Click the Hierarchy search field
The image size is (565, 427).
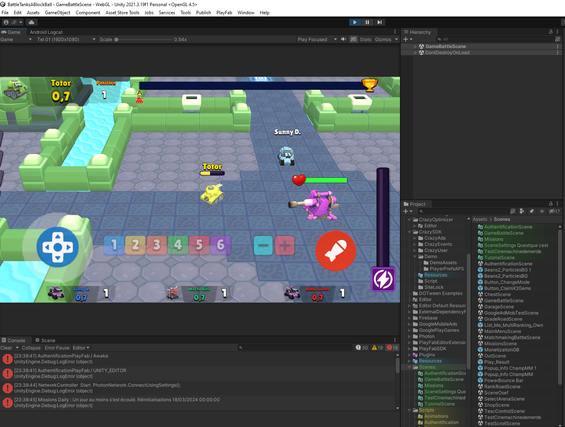[x=494, y=39]
